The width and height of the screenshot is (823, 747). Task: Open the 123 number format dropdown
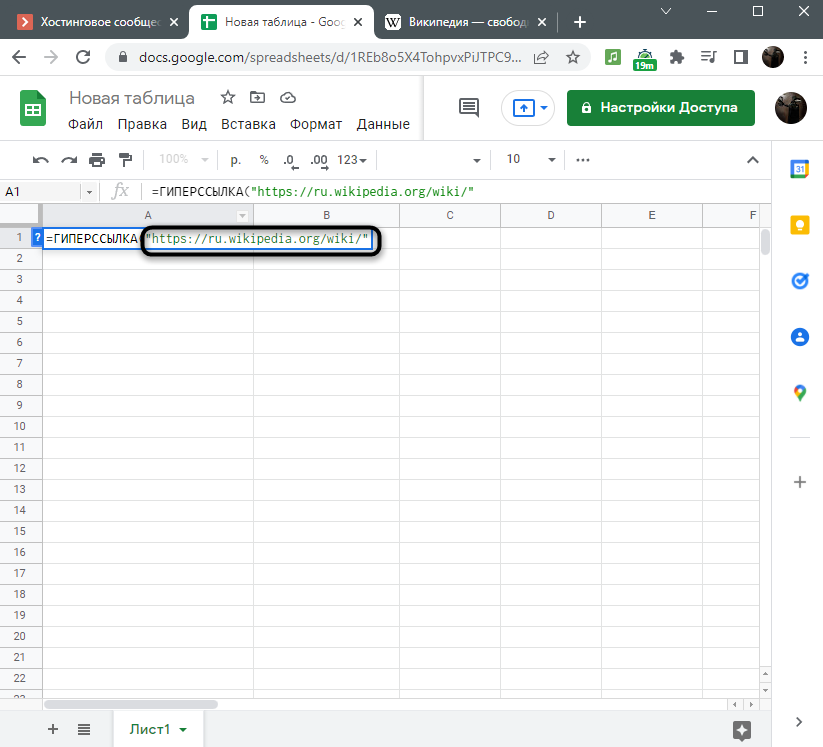(x=352, y=160)
